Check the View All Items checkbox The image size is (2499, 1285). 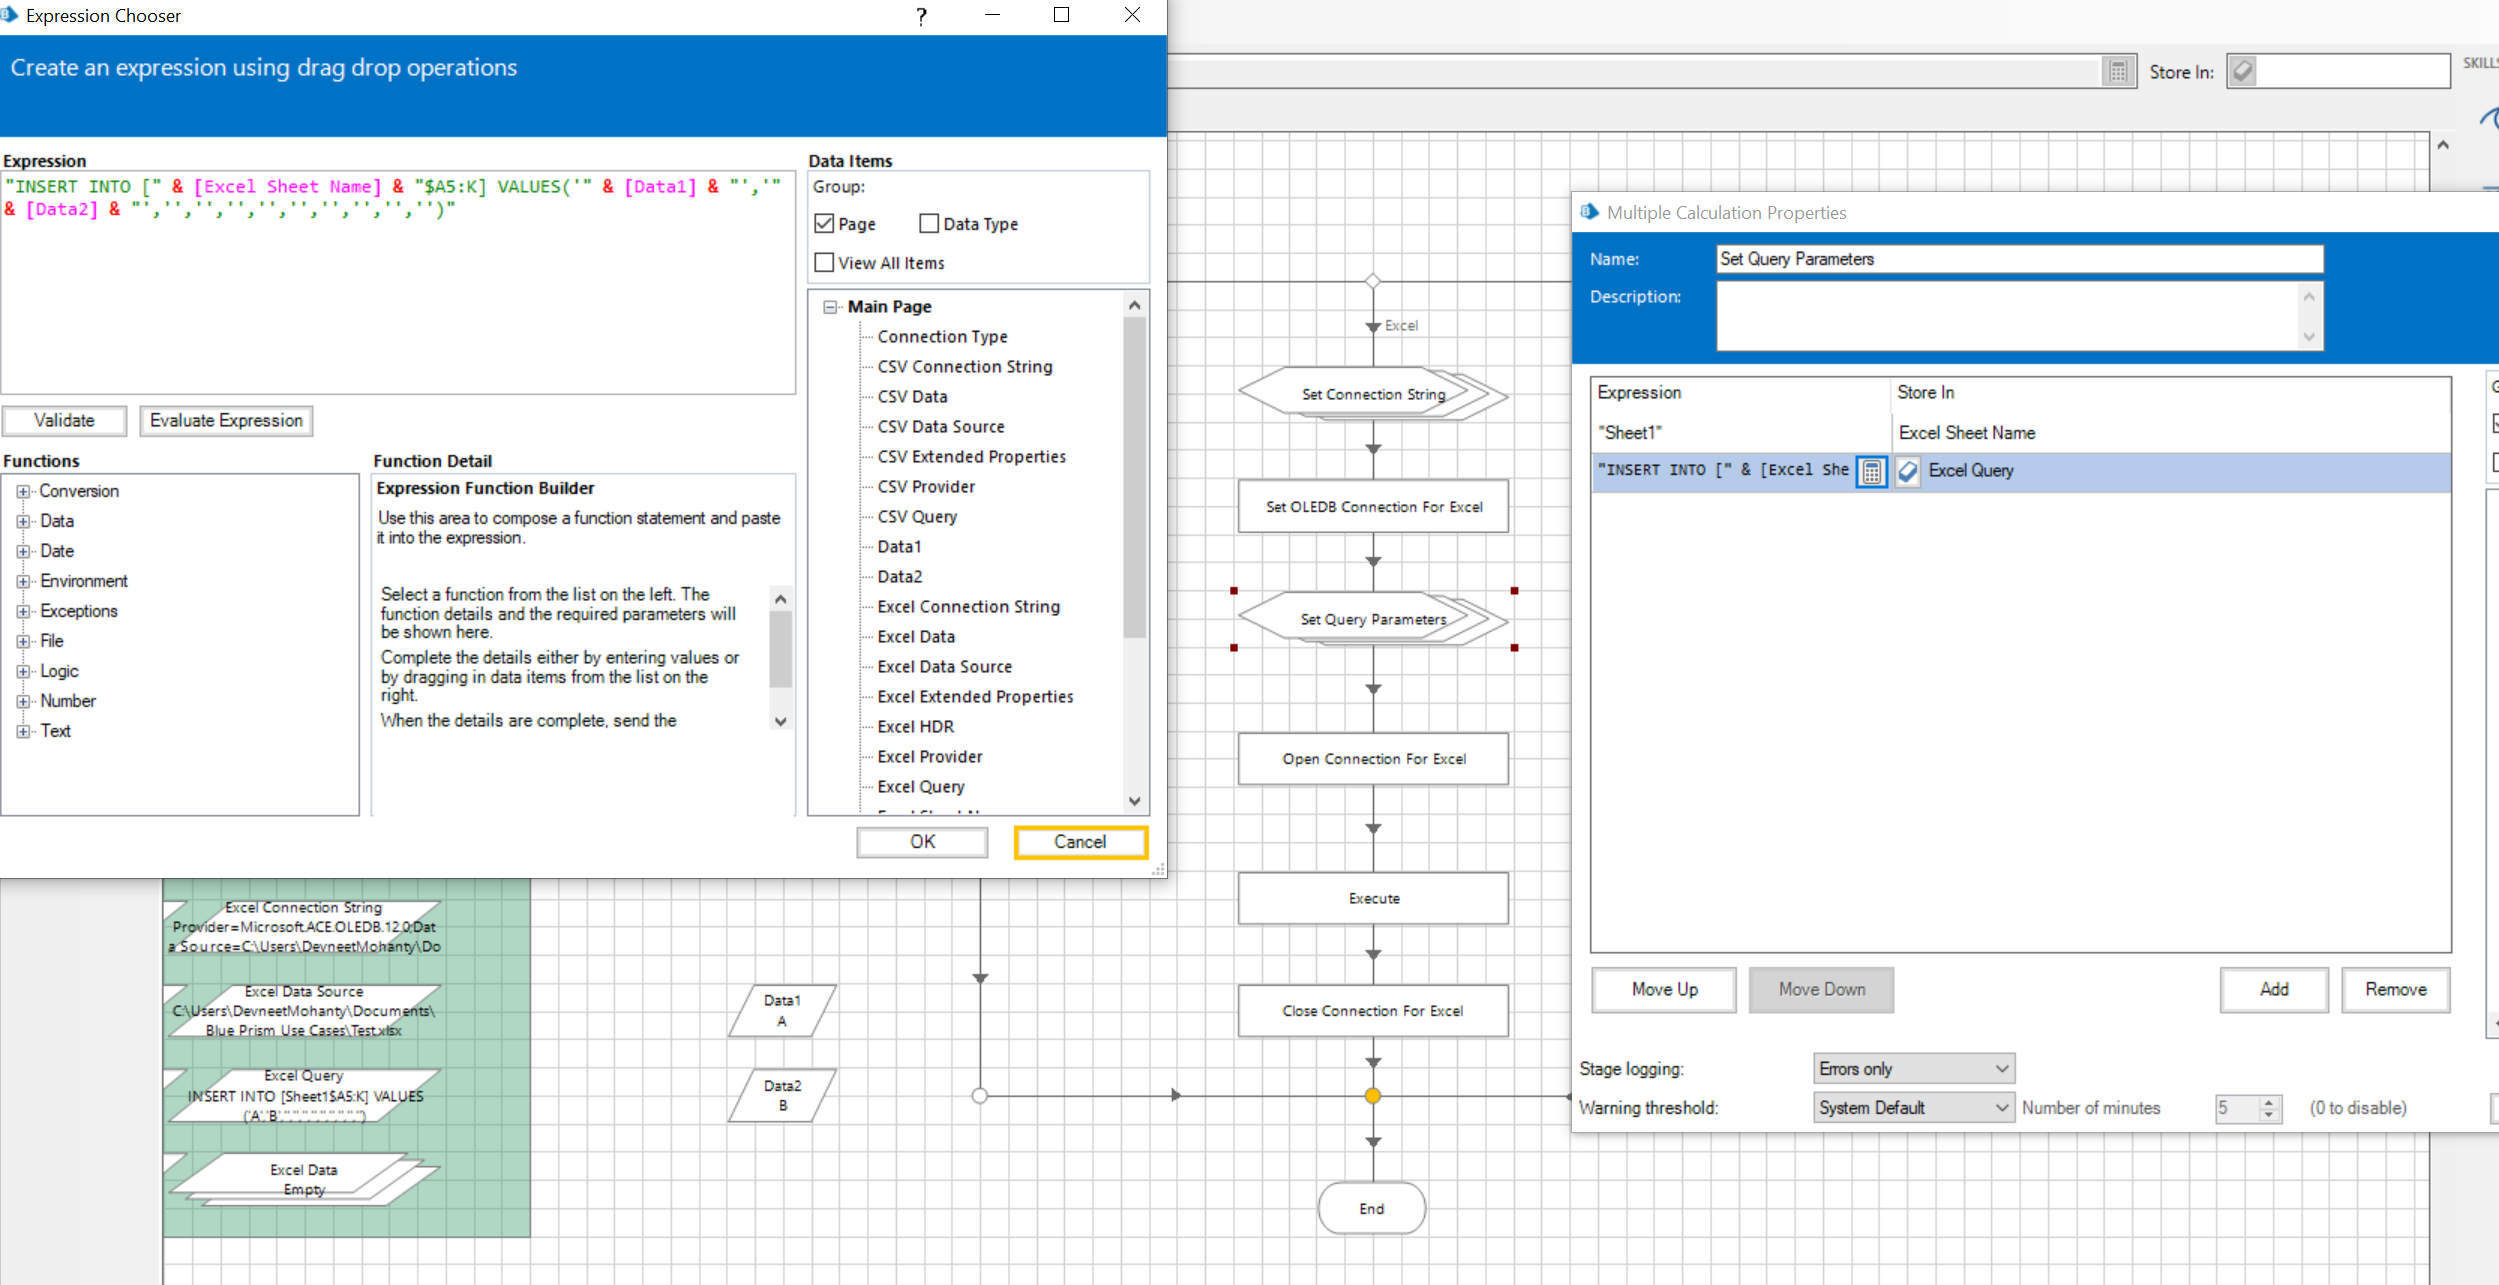coord(824,262)
